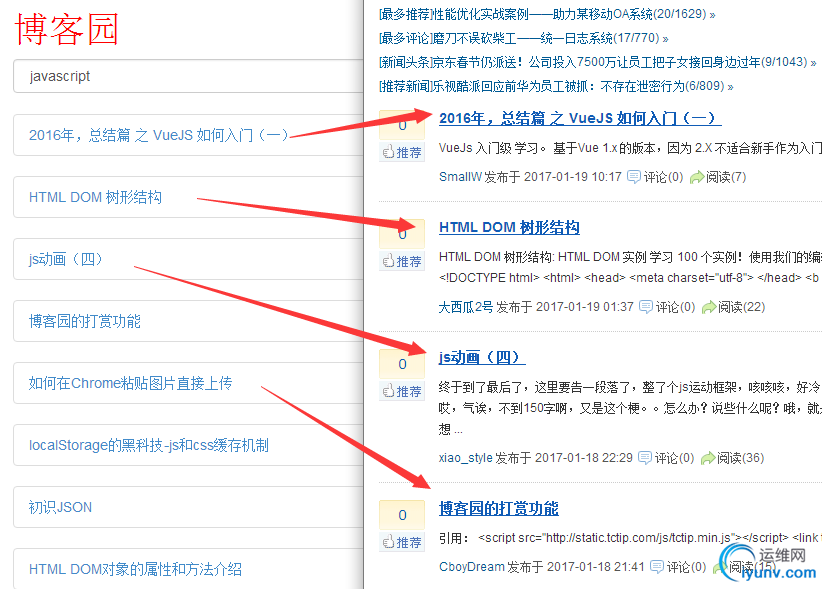Viewport: 822px width, 589px height.
Task: Visit author 大西瓜2号's profile link
Action: coord(466,307)
